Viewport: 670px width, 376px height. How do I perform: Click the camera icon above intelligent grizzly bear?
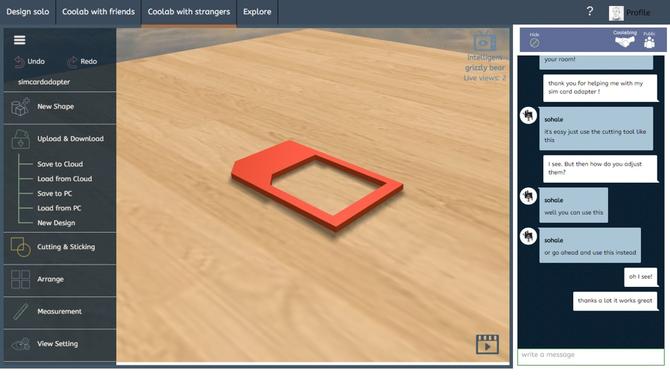[485, 42]
